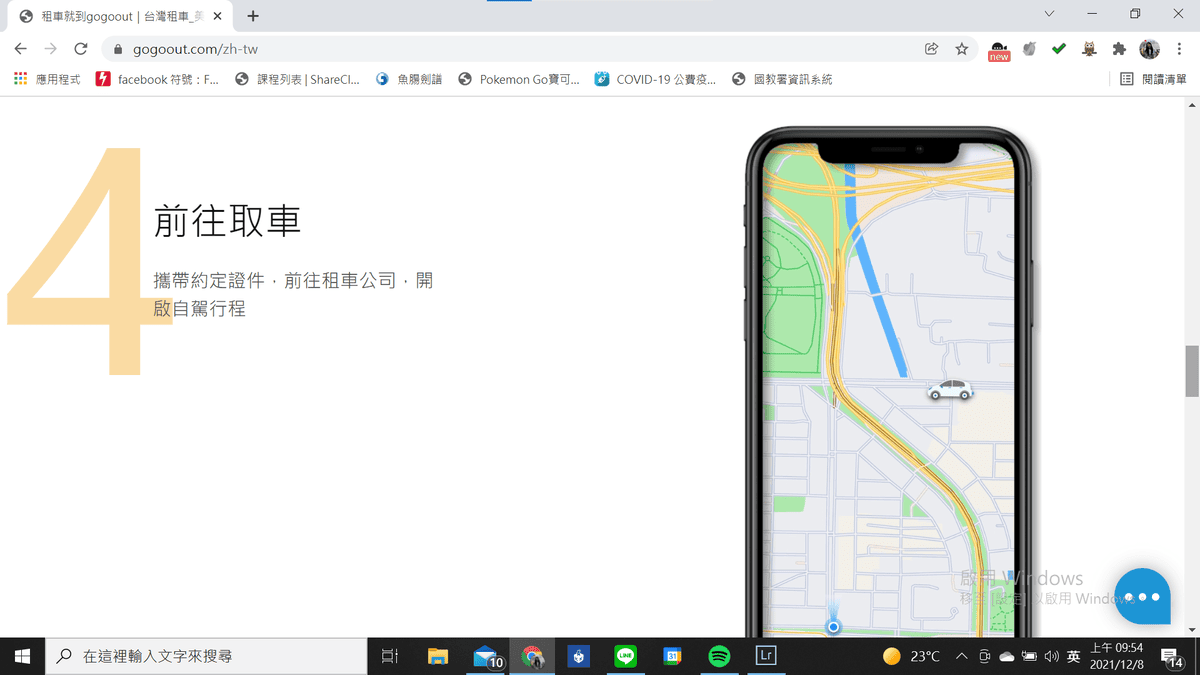1200x675 pixels.
Task: Click the owl extension icon
Action: (x=1089, y=49)
